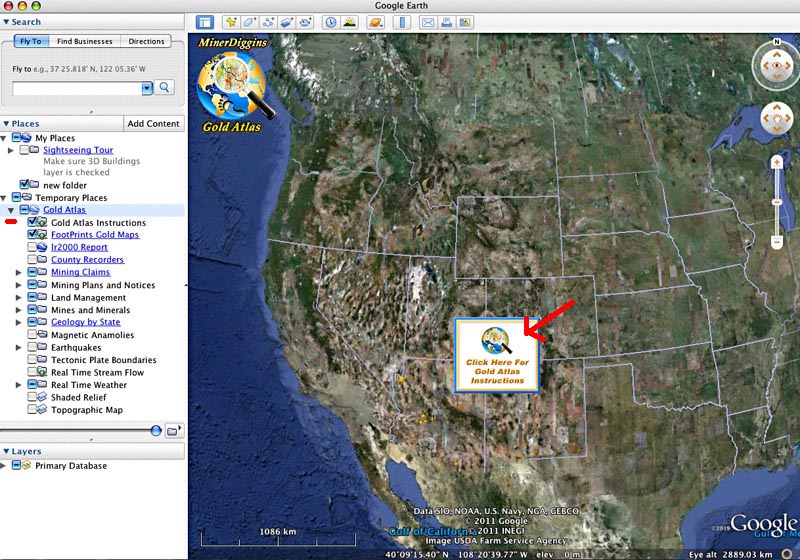Open the Fly To history dropdown
This screenshot has height=560, width=800.
[x=147, y=88]
